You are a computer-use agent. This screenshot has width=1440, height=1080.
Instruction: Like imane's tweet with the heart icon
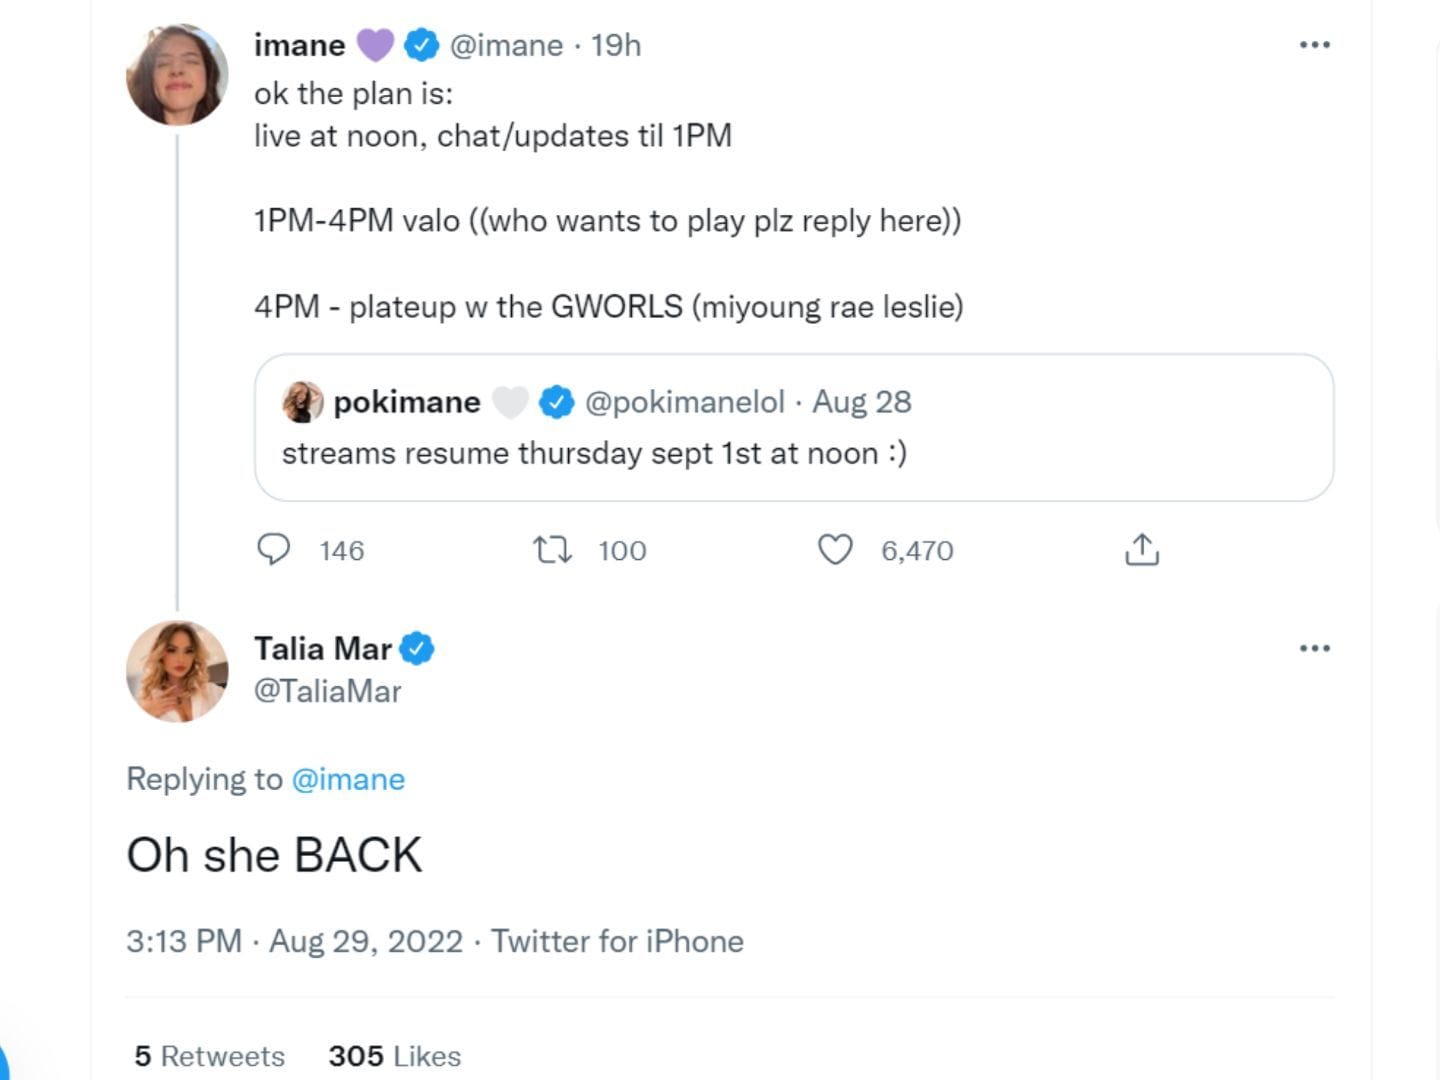click(835, 549)
